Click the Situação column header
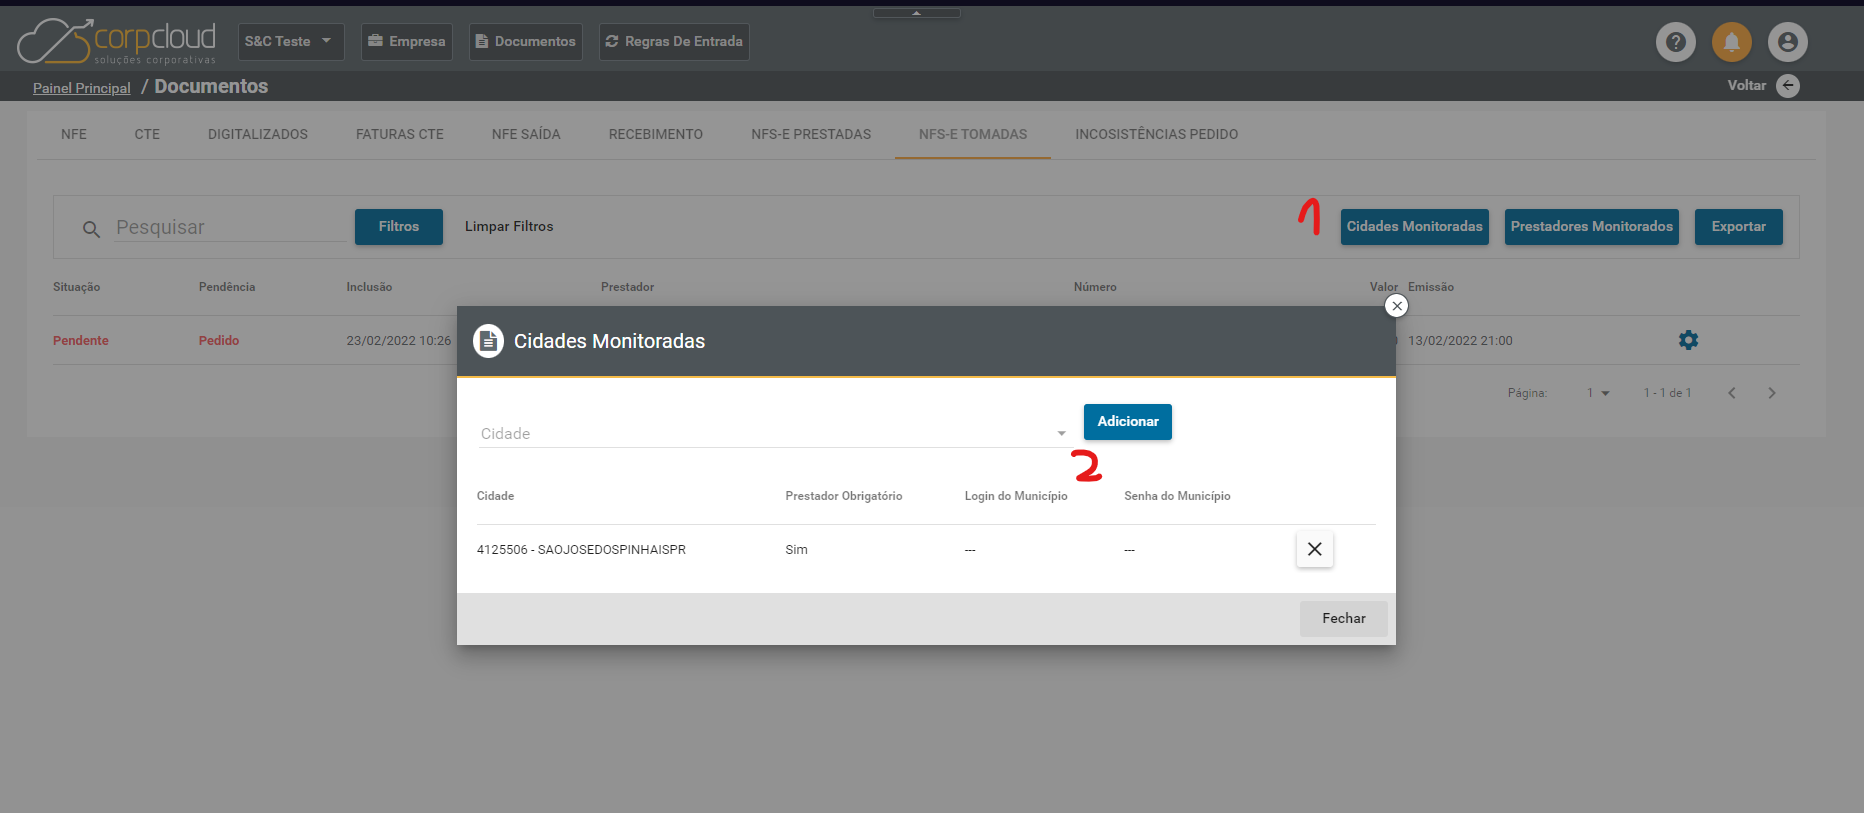This screenshot has height=813, width=1864. click(x=77, y=287)
